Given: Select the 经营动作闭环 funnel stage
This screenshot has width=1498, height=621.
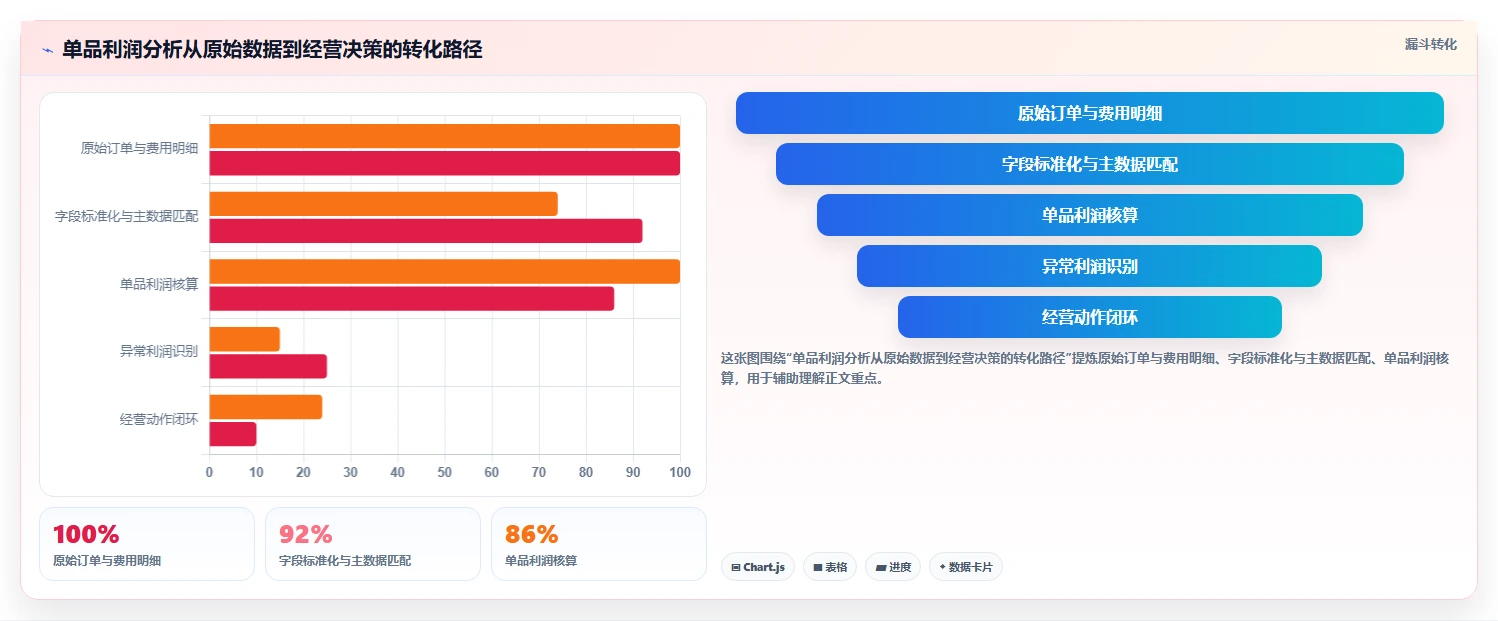Looking at the screenshot, I should [1089, 317].
